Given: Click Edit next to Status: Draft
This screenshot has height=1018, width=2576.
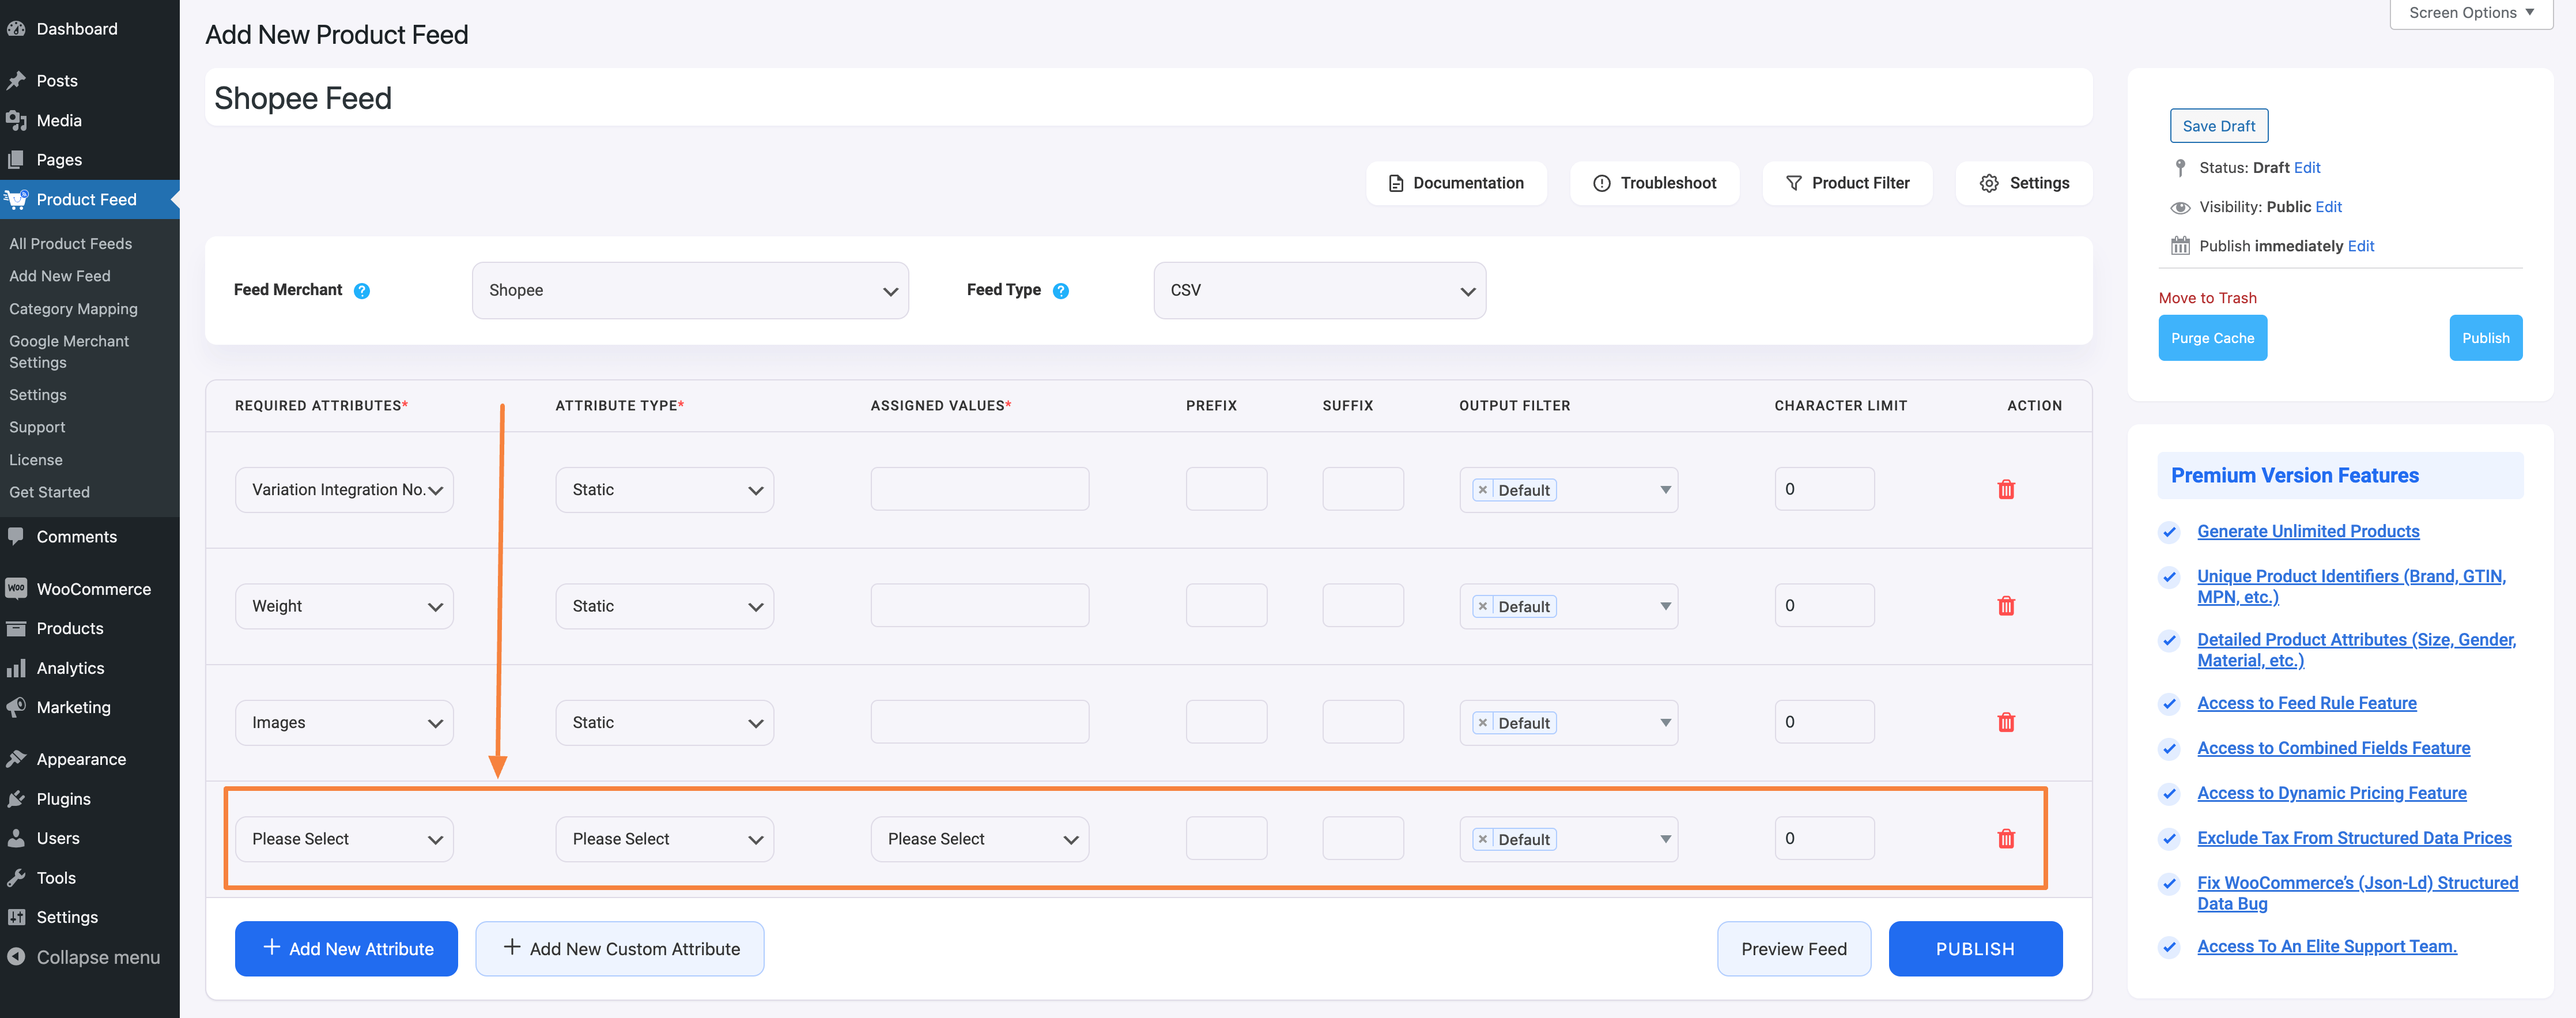Looking at the screenshot, I should (2307, 168).
